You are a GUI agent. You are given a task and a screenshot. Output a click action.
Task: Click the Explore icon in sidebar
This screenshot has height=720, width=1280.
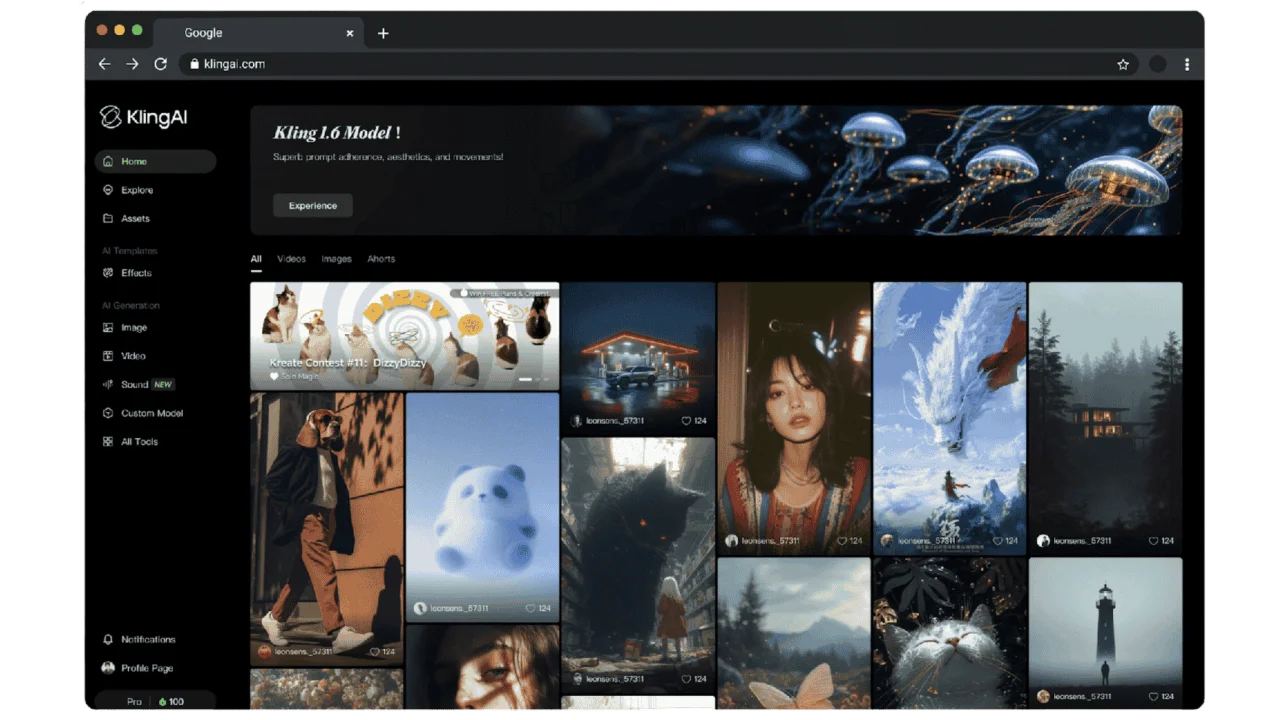pos(108,190)
